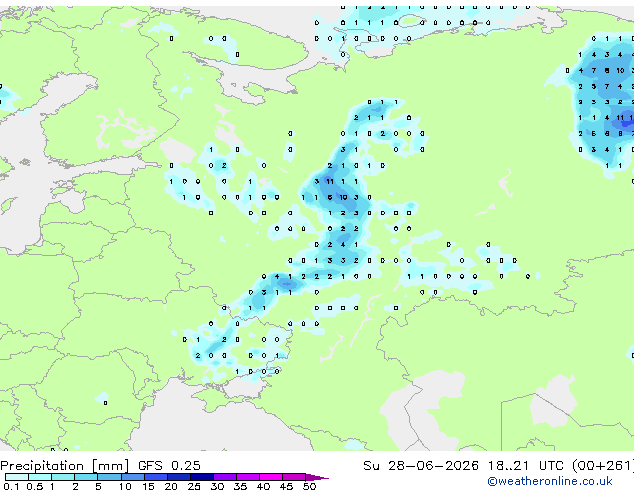634x490 pixels.
Task: Click the legend tick label '40'
Action: tap(263, 486)
